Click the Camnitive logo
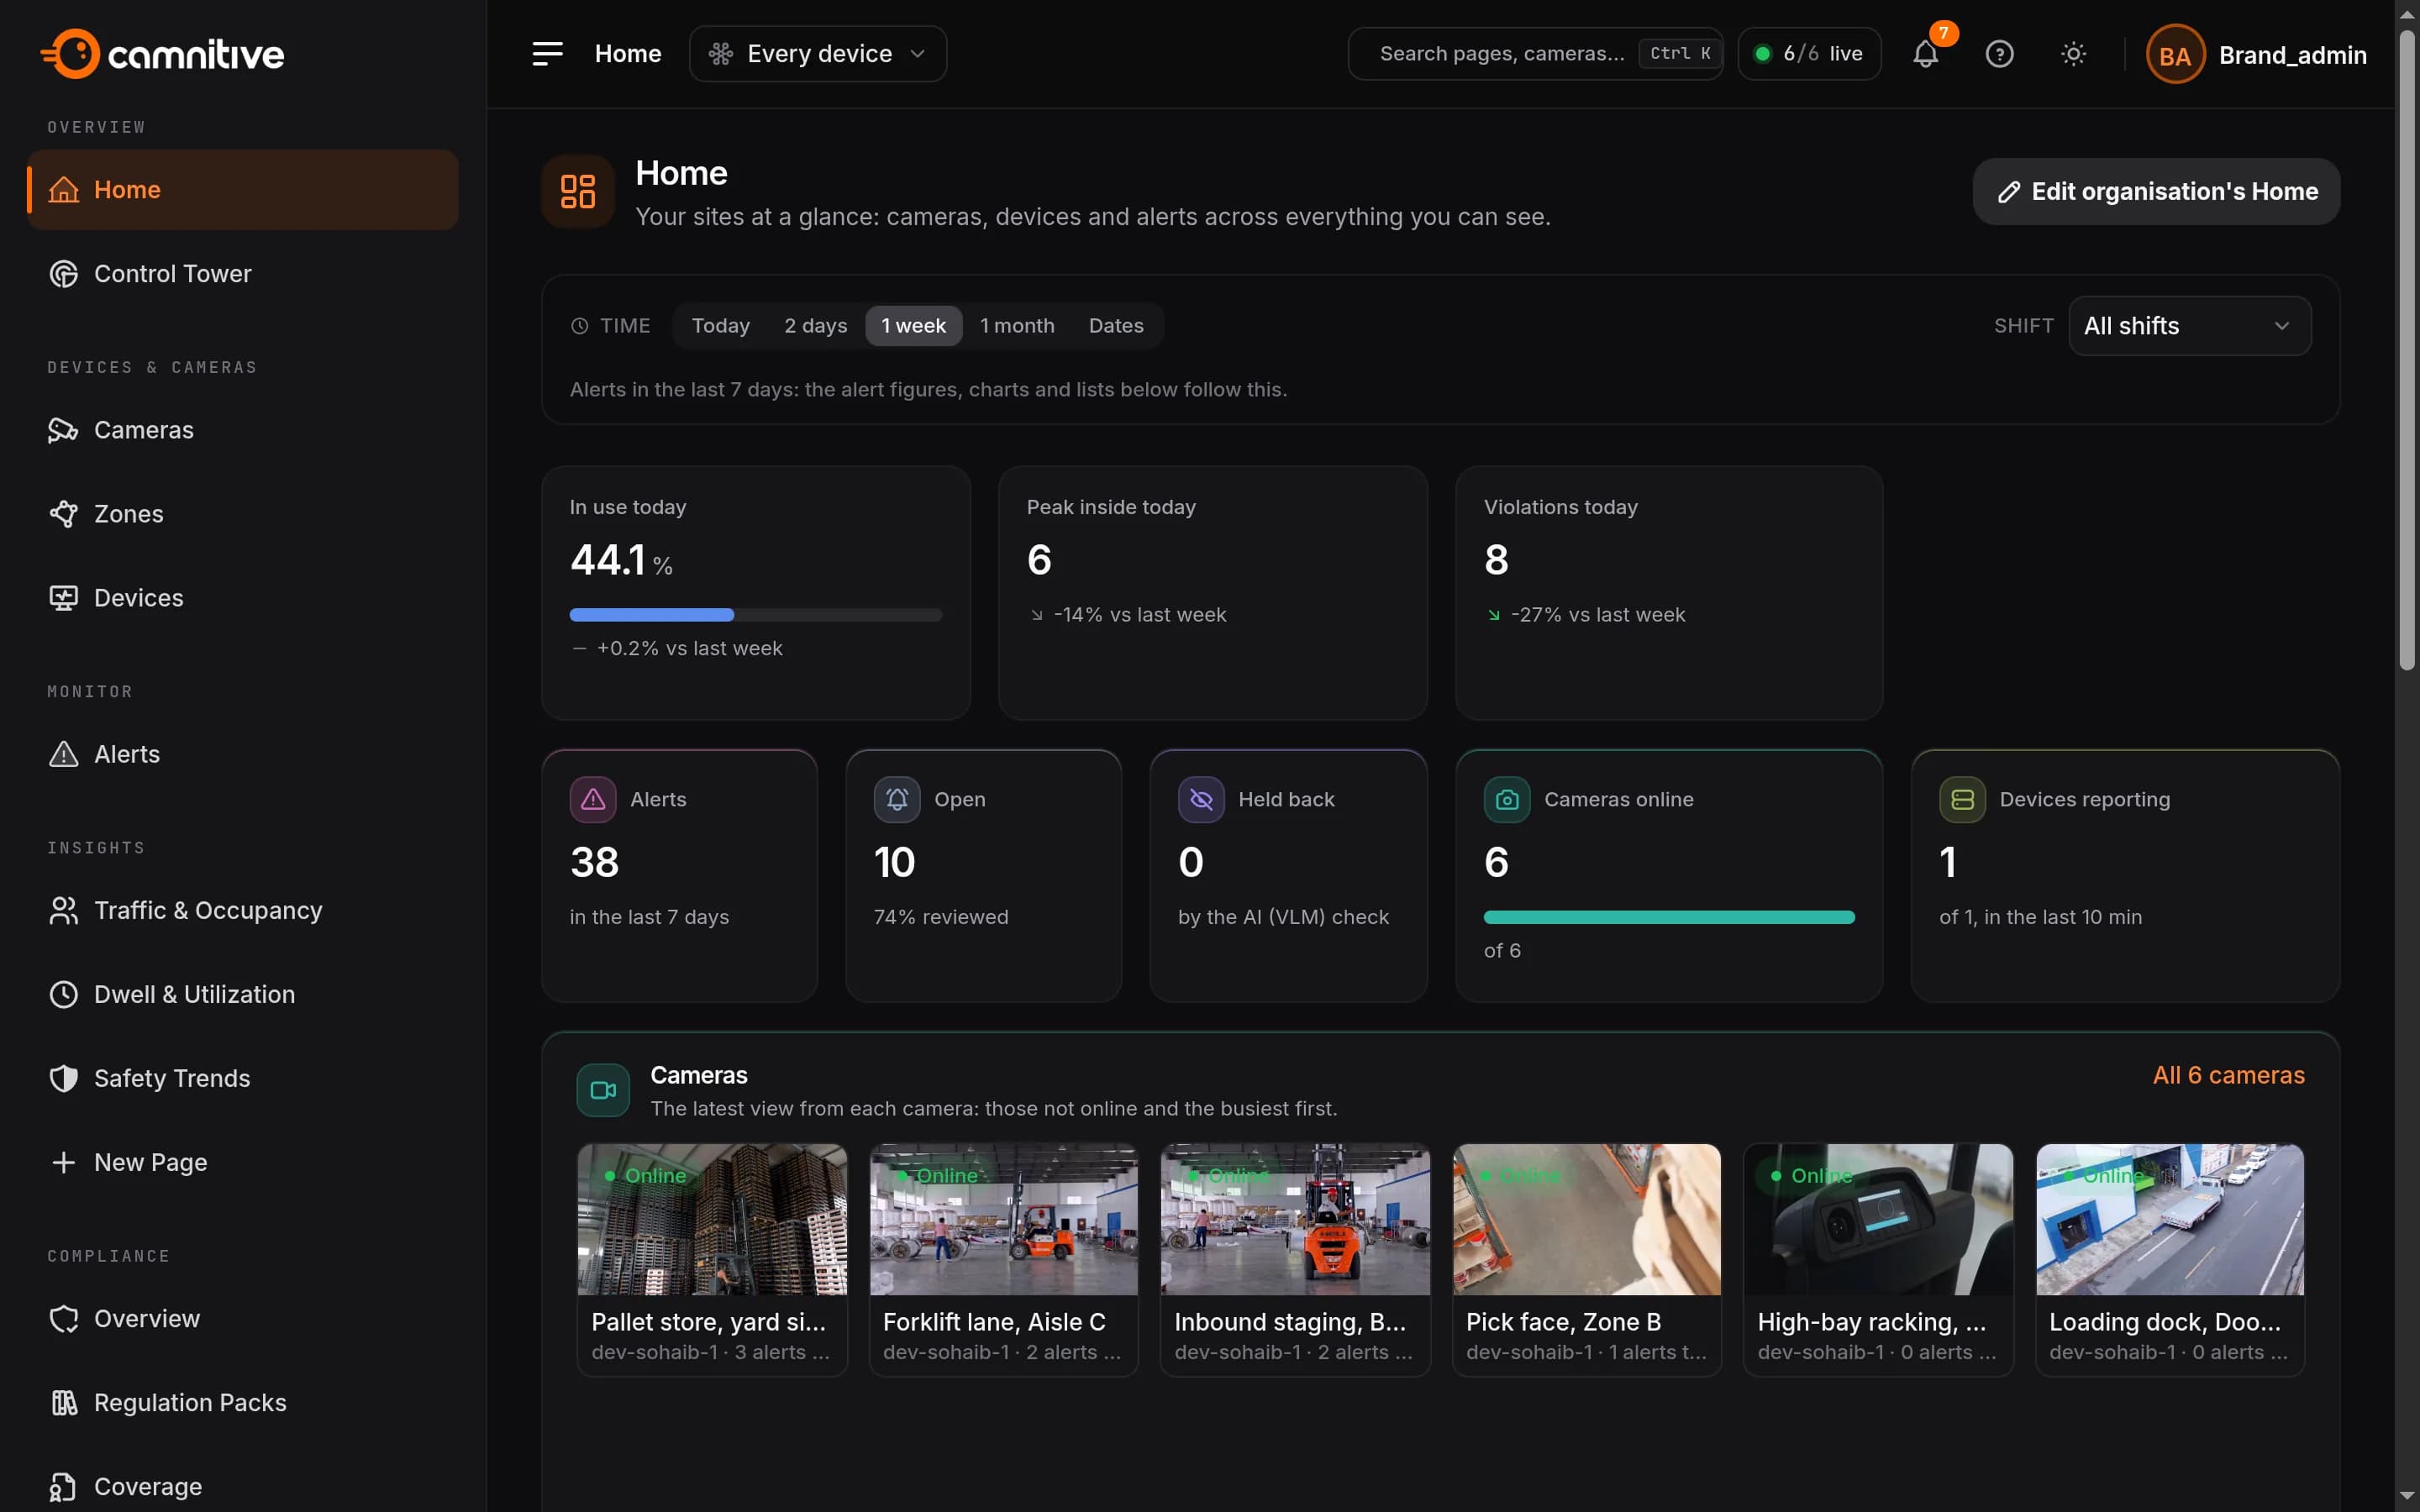Screen dimensions: 2420x1512 (163, 54)
